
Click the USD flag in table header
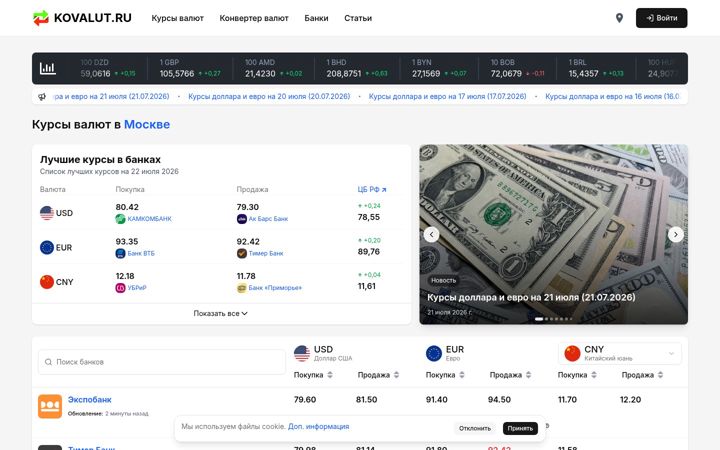[302, 353]
